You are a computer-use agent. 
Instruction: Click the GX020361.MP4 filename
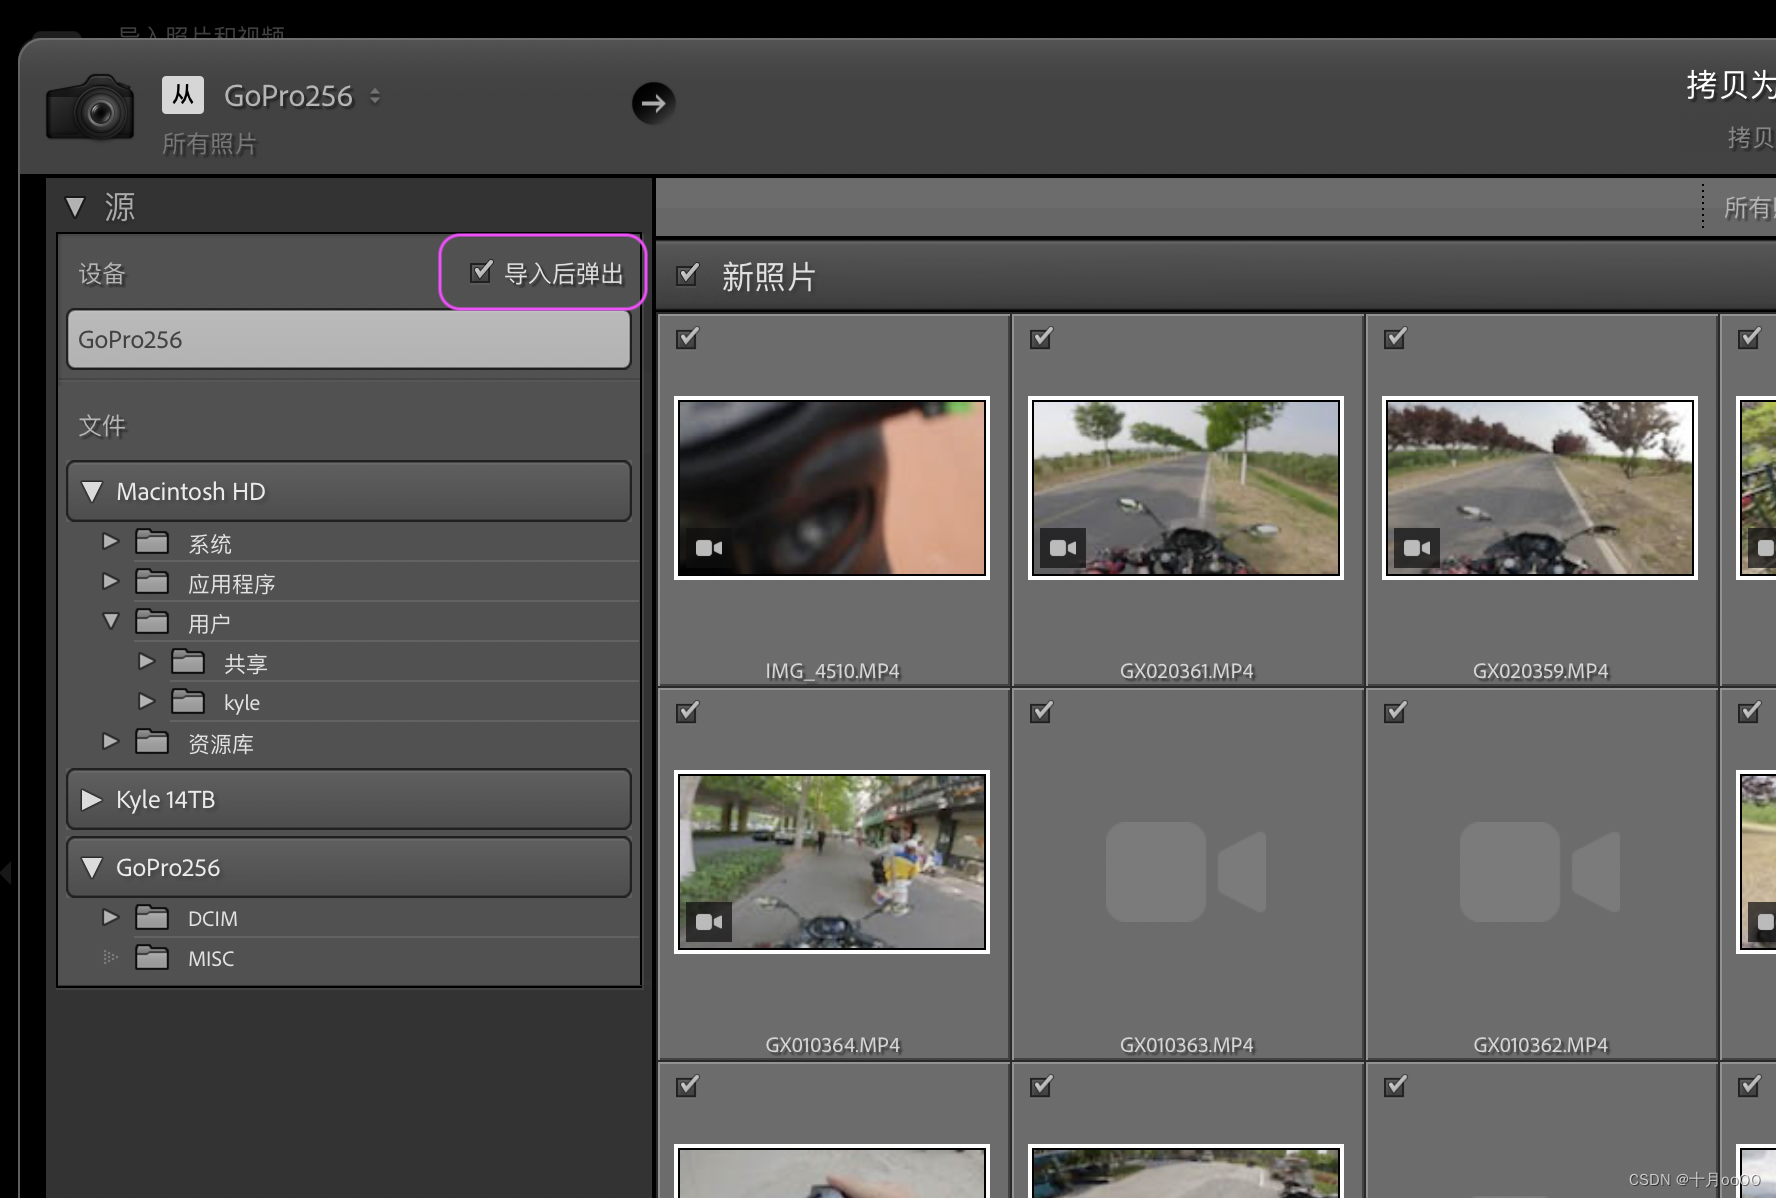tap(1186, 671)
